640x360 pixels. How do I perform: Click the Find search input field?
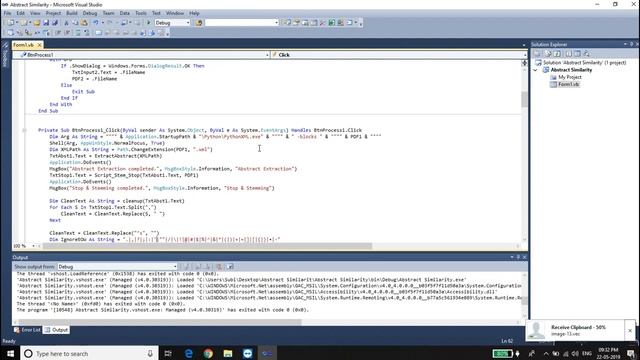[239, 23]
